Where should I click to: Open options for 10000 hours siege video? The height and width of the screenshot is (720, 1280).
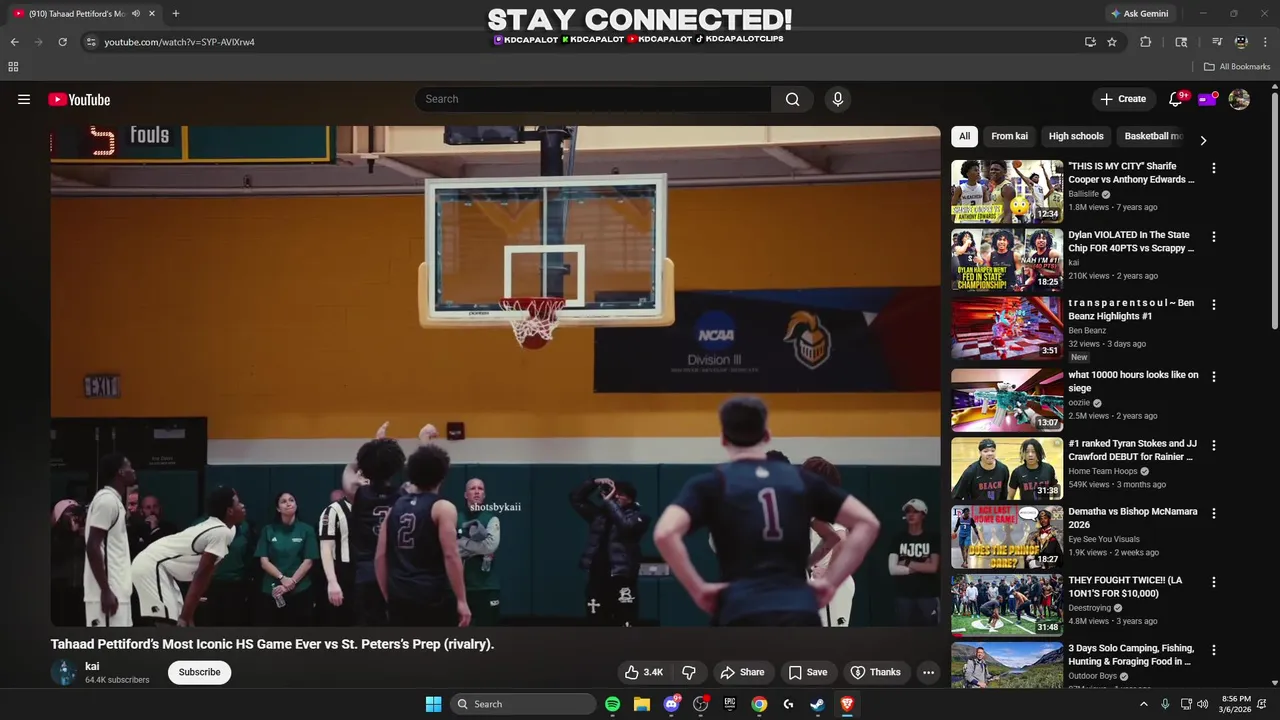[1214, 377]
